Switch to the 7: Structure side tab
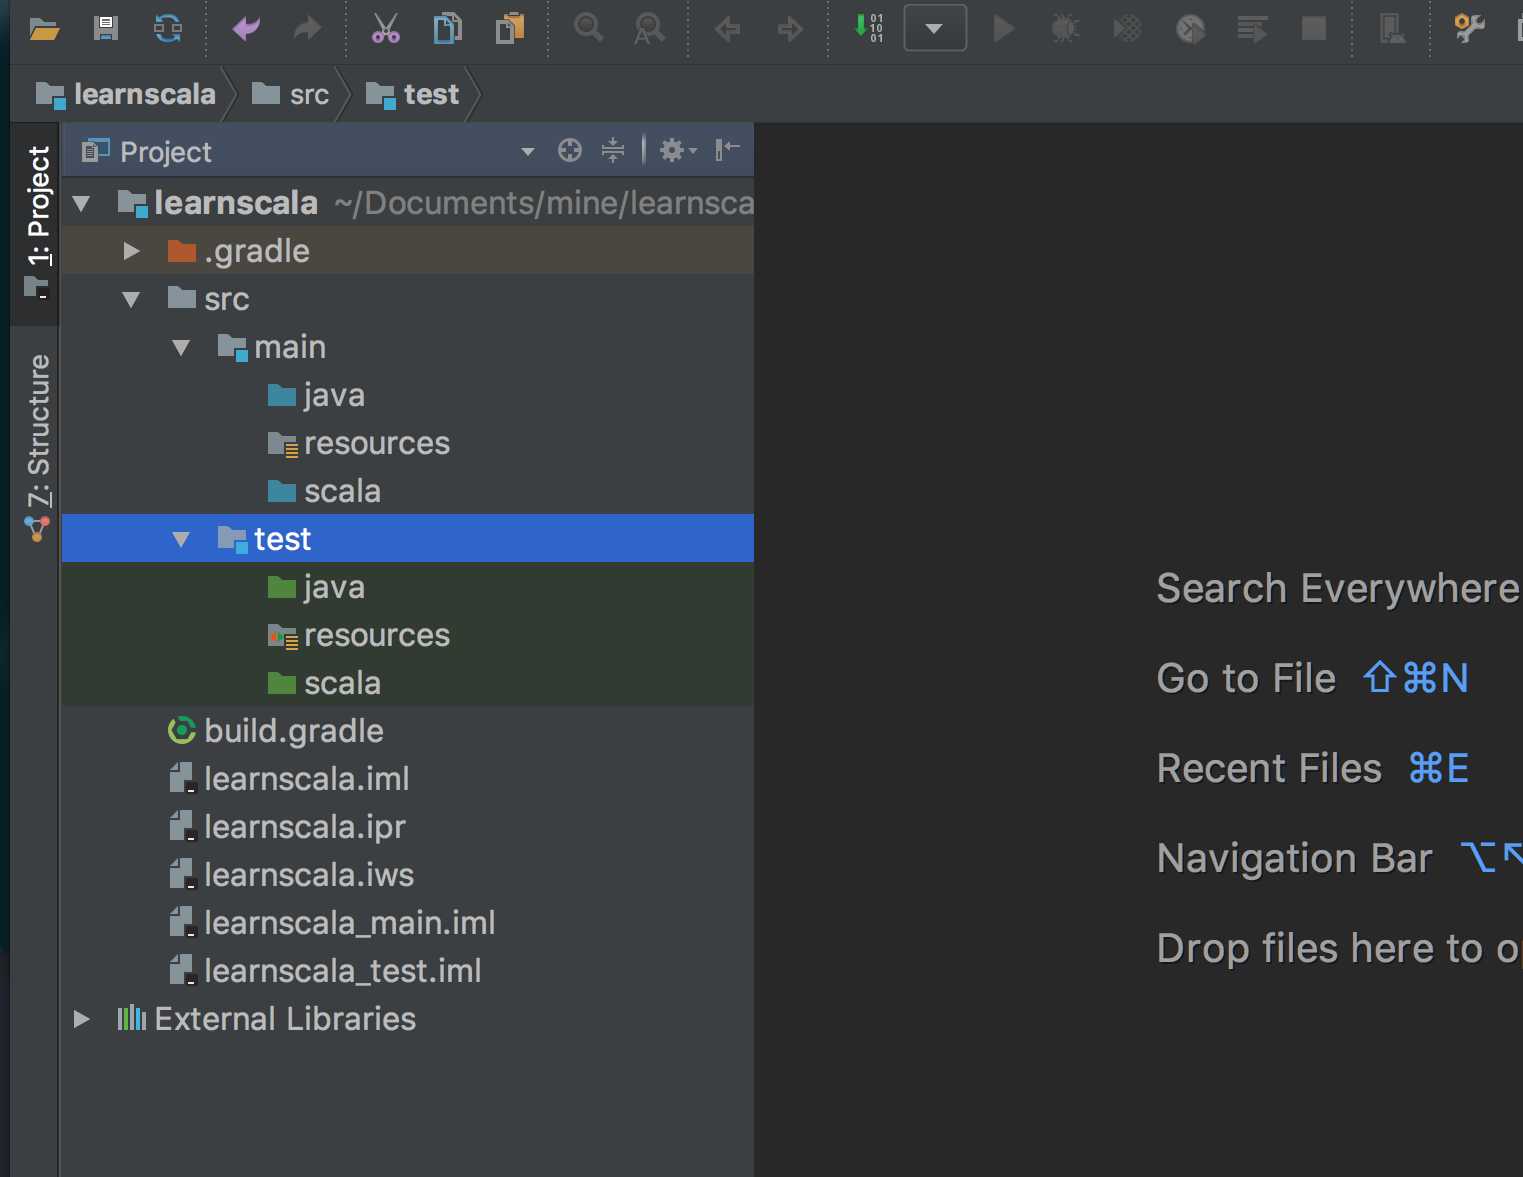The height and width of the screenshot is (1177, 1523). tap(37, 447)
